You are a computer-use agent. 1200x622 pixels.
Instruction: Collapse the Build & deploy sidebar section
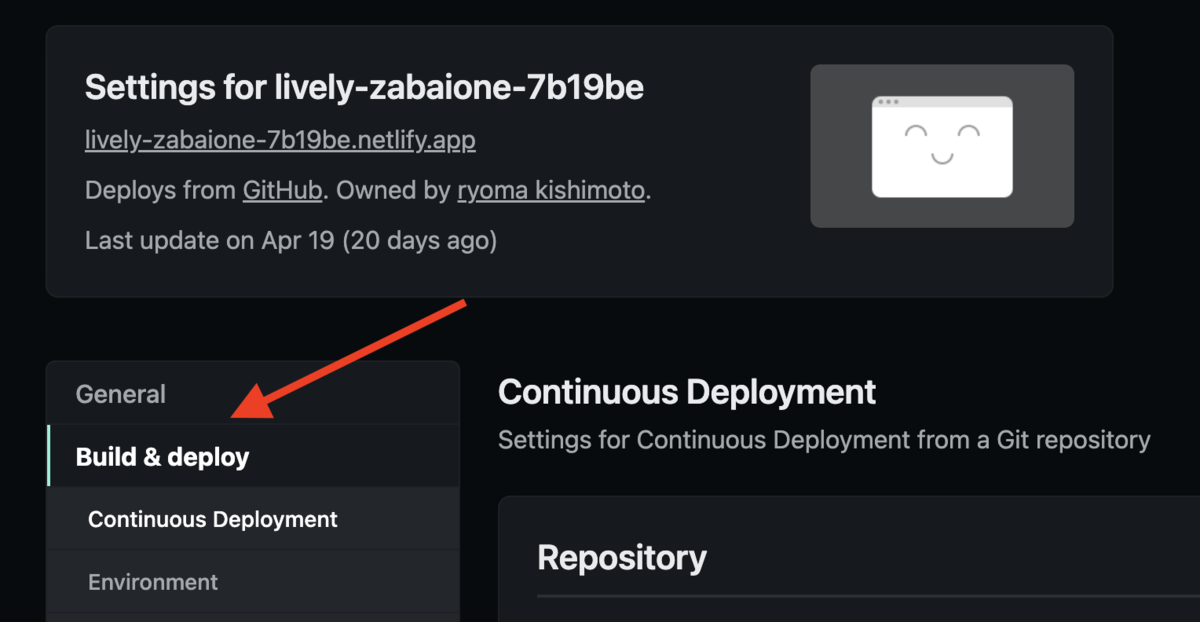[163, 457]
